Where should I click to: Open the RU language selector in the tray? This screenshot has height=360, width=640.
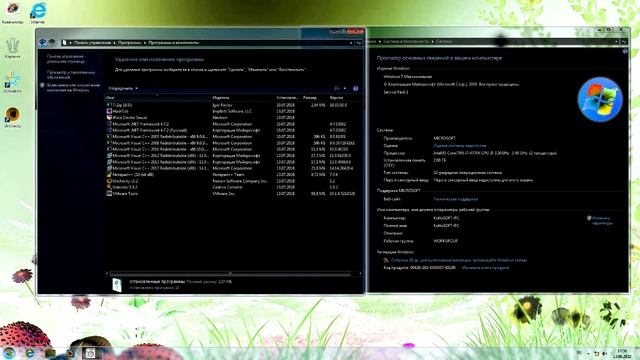pos(579,353)
